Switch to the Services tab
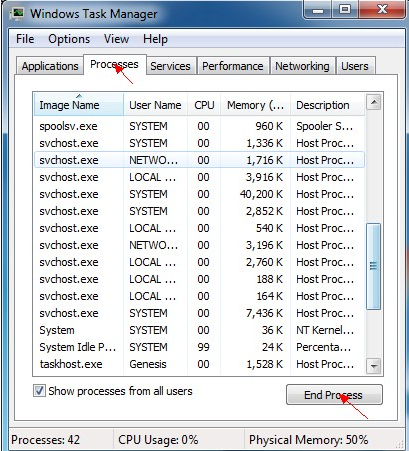This screenshot has height=451, width=409. click(170, 66)
